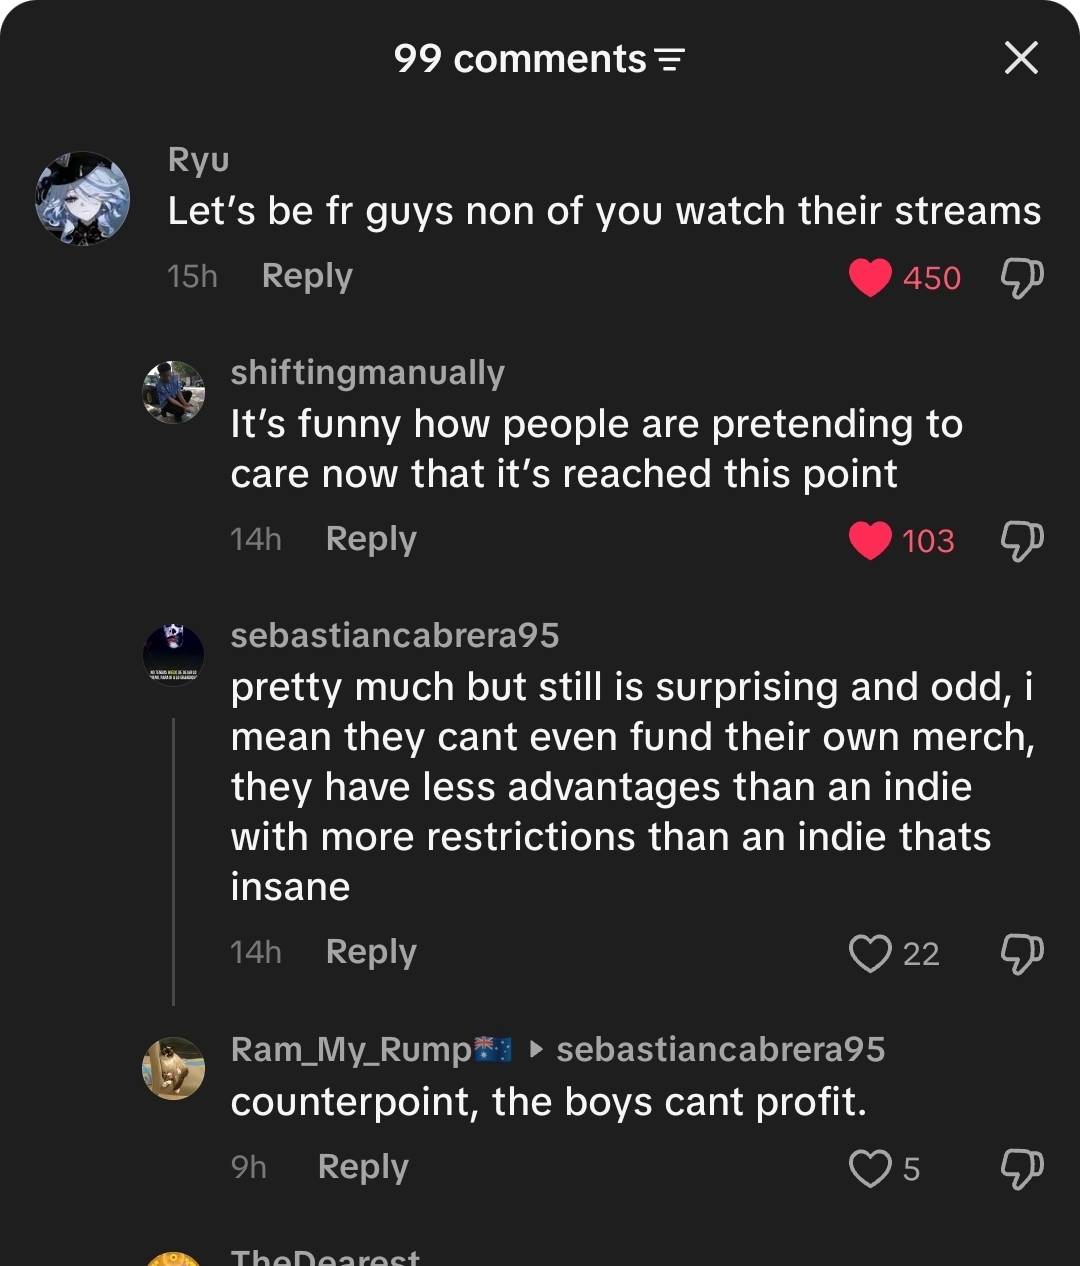Like Ram_My_Rump's comment with the heart

870,1168
